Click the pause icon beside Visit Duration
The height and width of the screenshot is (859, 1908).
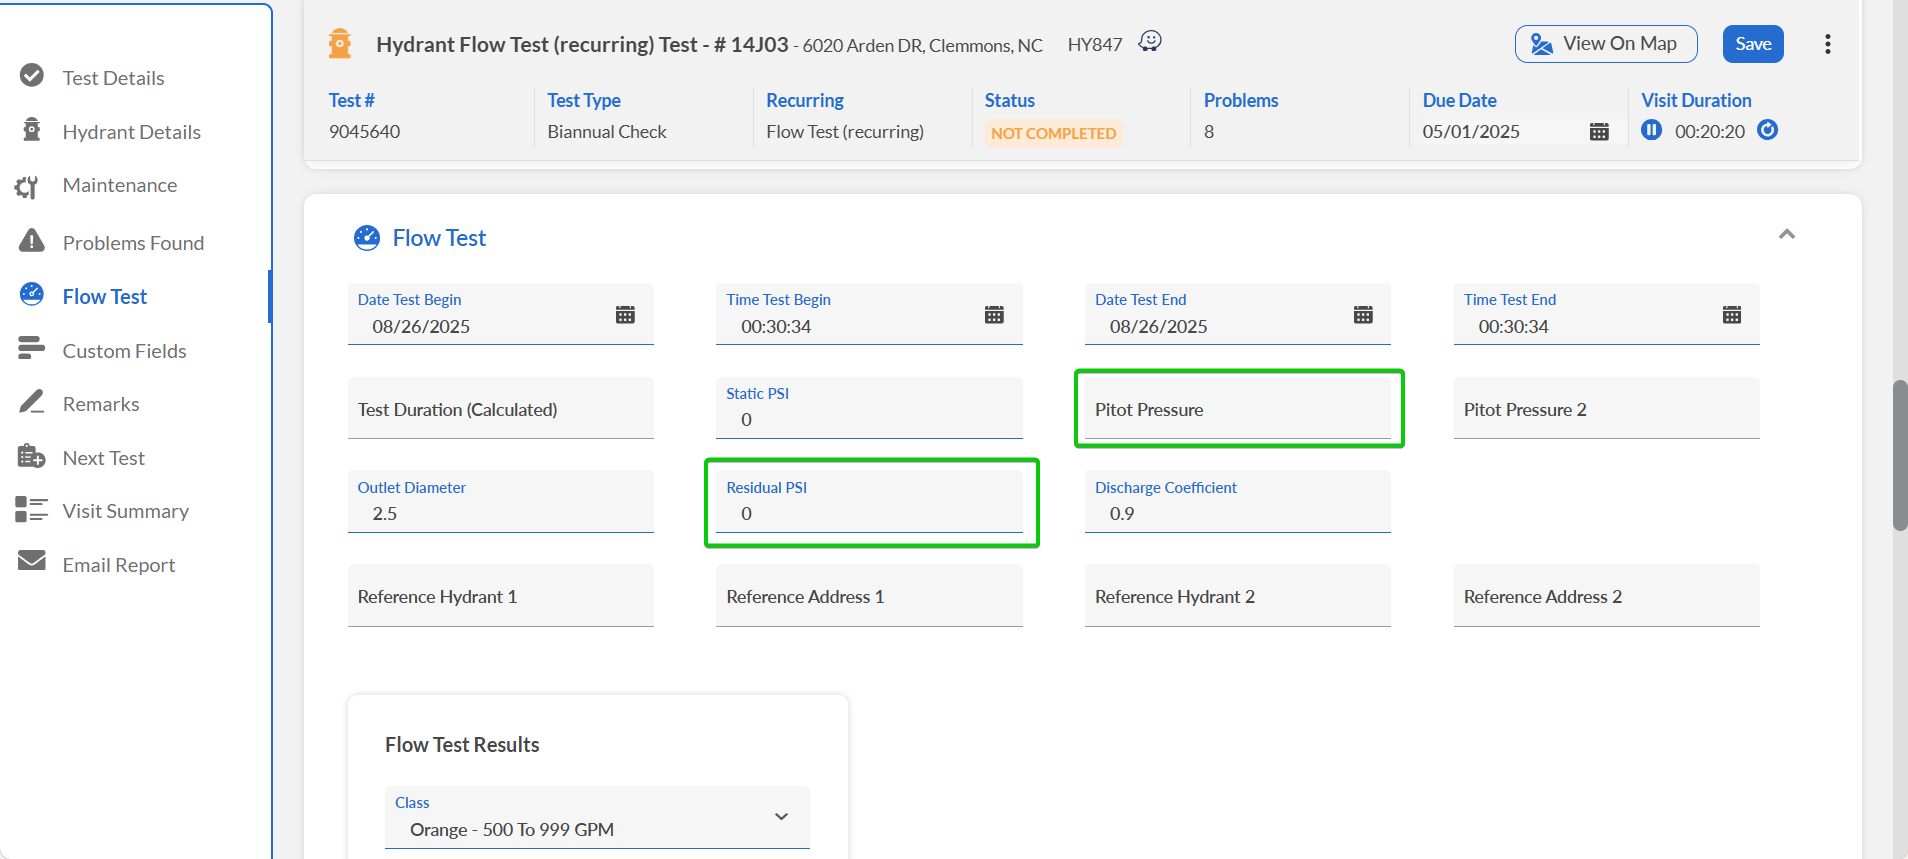(x=1651, y=130)
